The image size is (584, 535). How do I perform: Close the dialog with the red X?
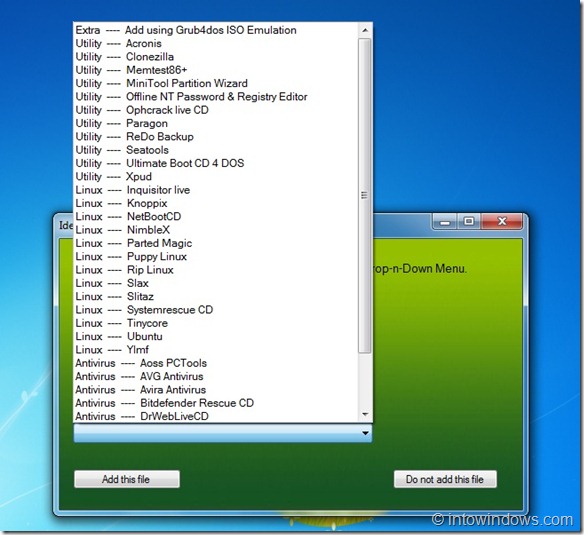(502, 222)
